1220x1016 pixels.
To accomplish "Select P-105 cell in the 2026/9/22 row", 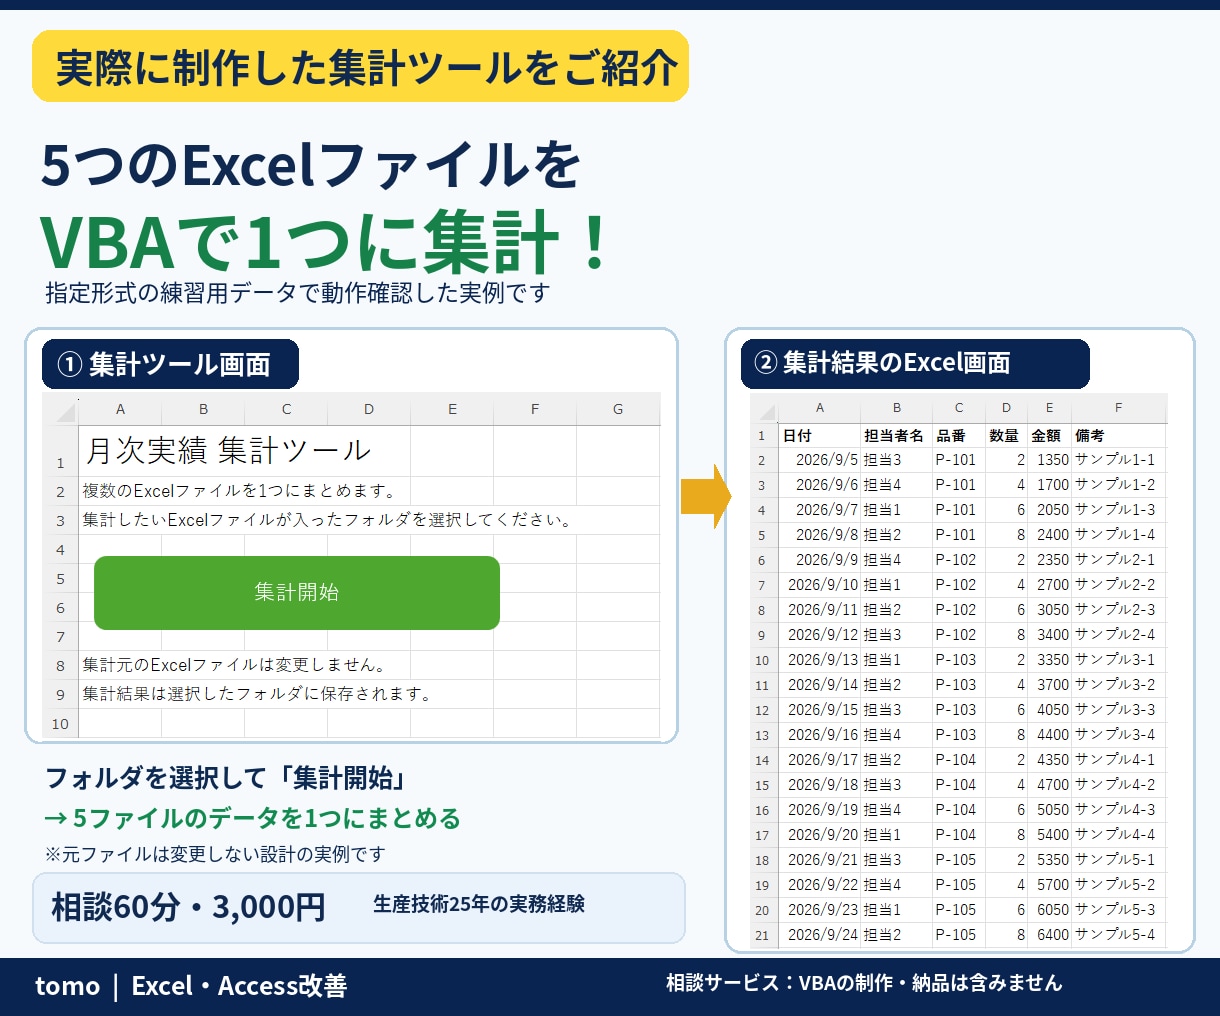I will point(959,885).
